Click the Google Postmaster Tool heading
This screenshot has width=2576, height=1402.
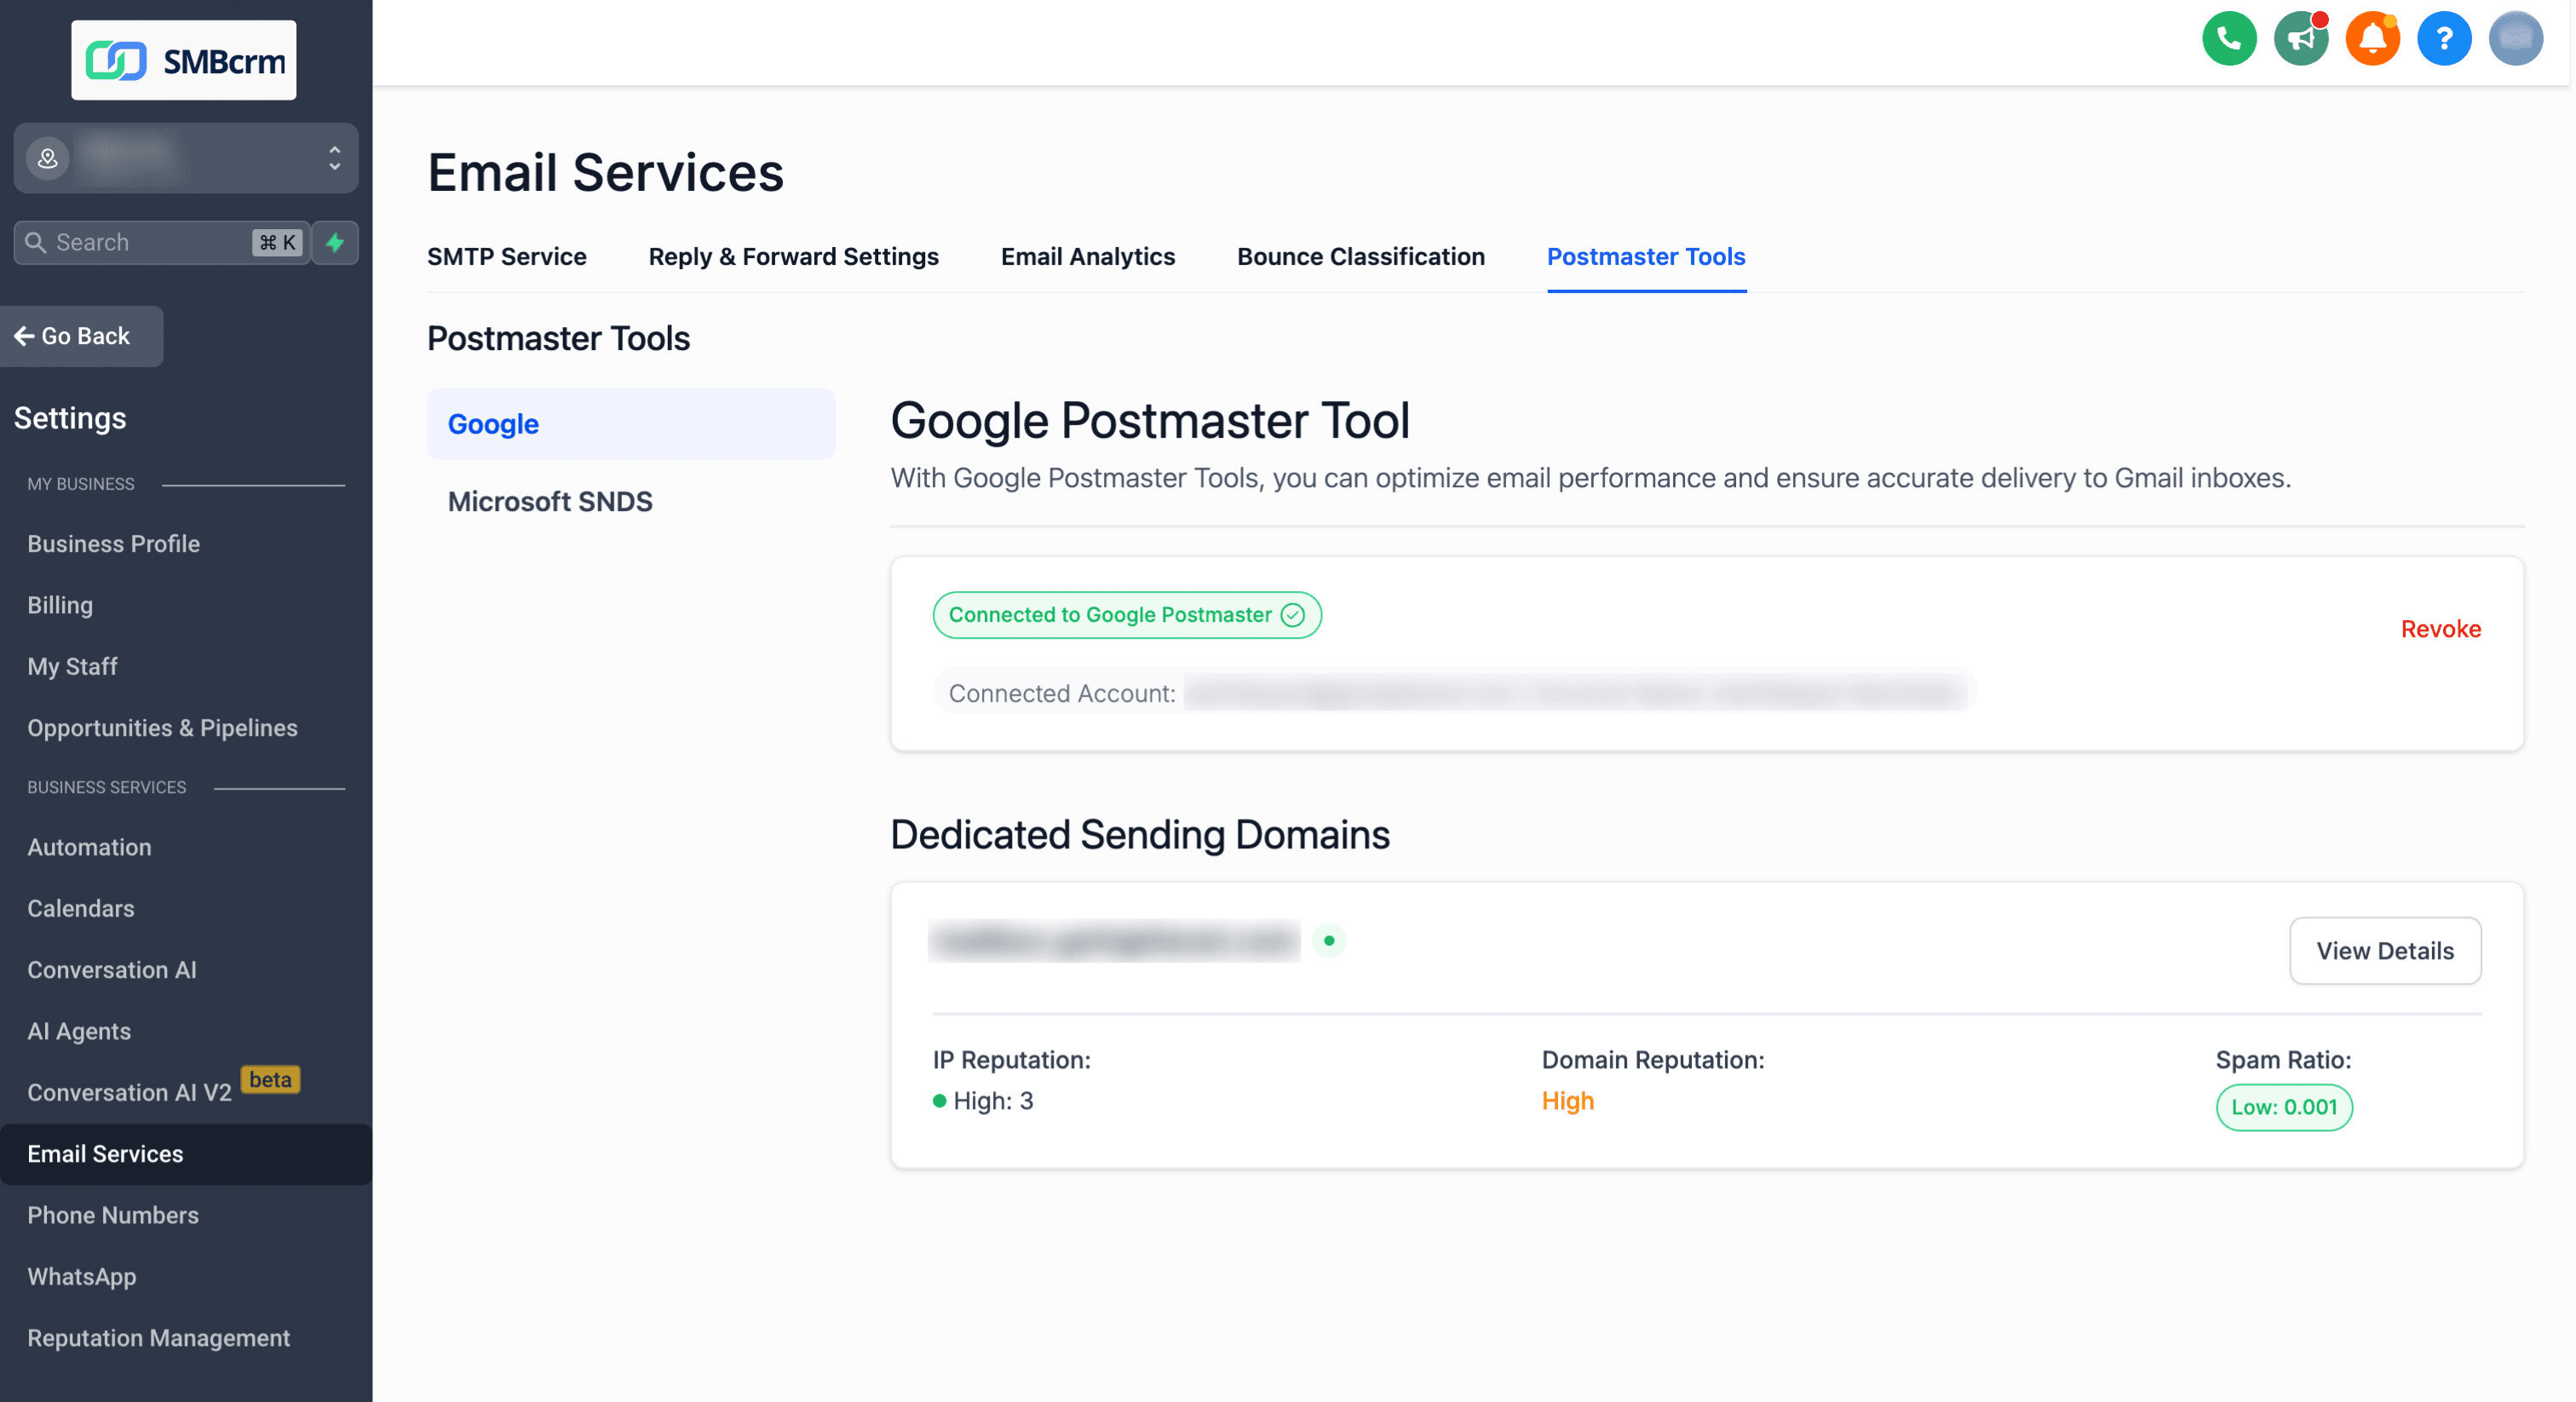(x=1150, y=420)
